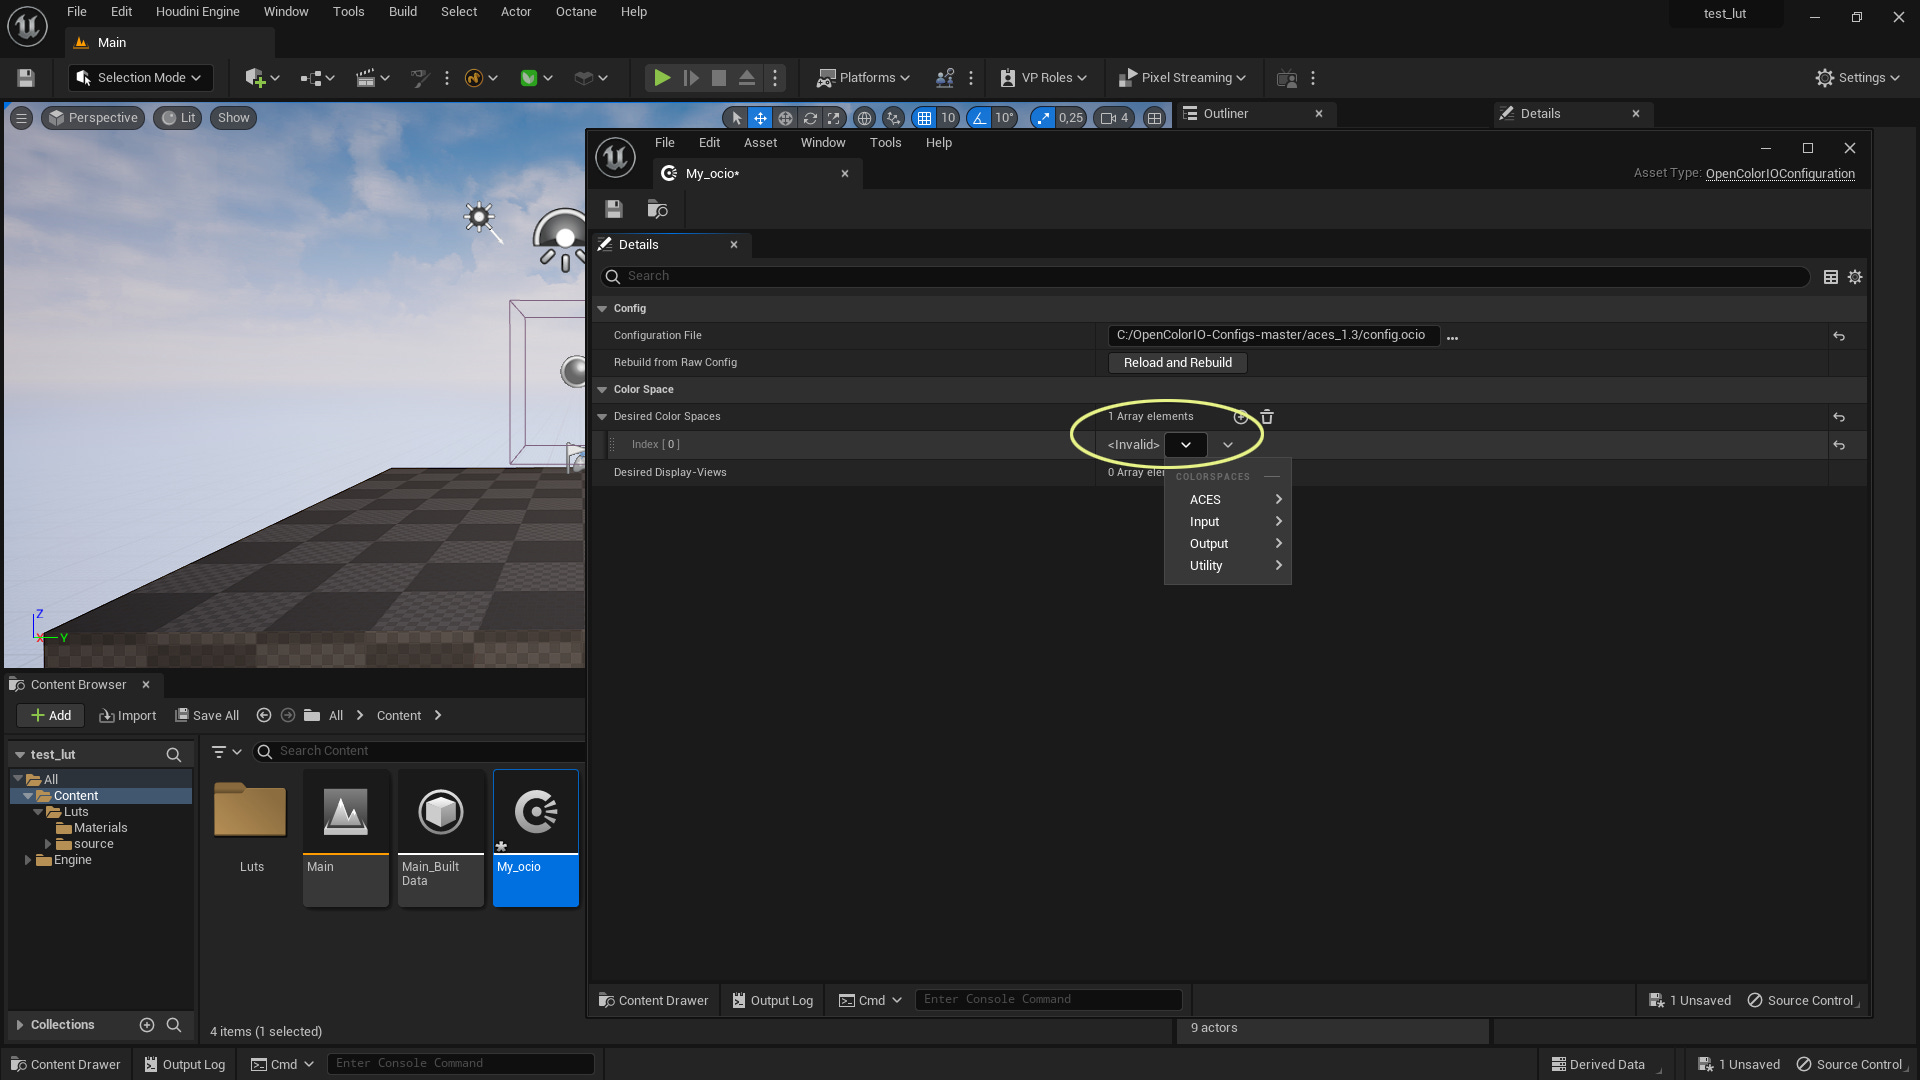Open the green Octane plugin menu
This screenshot has width=1920, height=1080.
coord(536,78)
